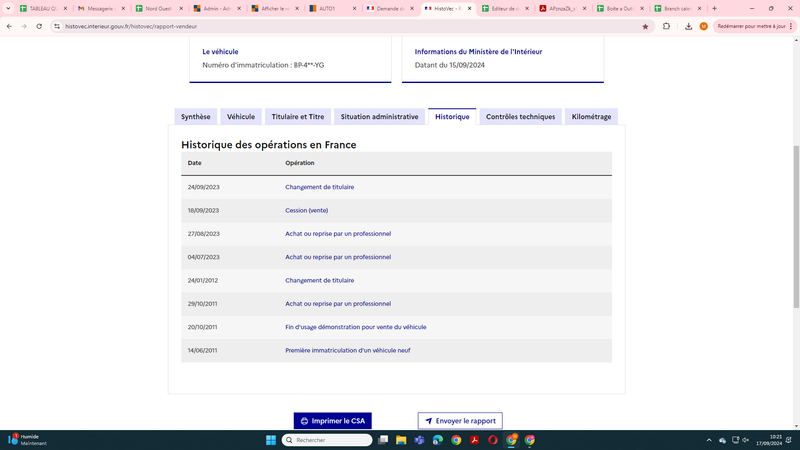Open the weather widget showing Humide
The height and width of the screenshot is (450, 800).
(x=28, y=440)
